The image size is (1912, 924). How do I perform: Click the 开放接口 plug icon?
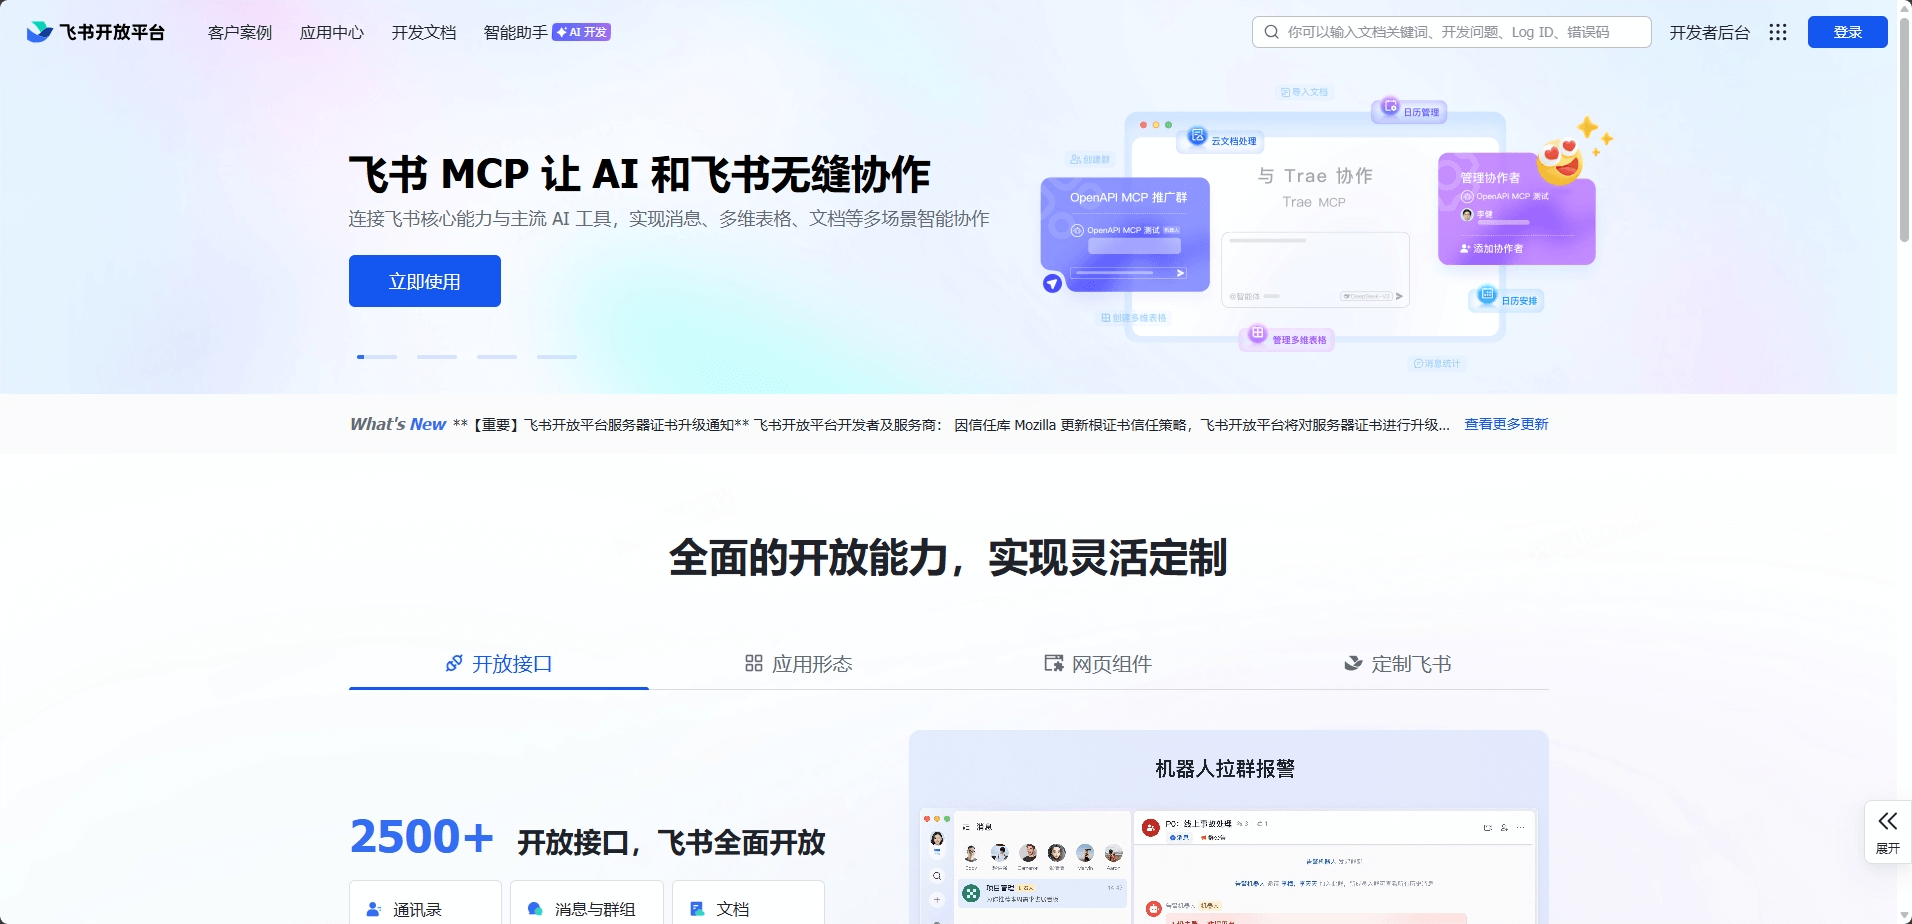click(x=453, y=663)
